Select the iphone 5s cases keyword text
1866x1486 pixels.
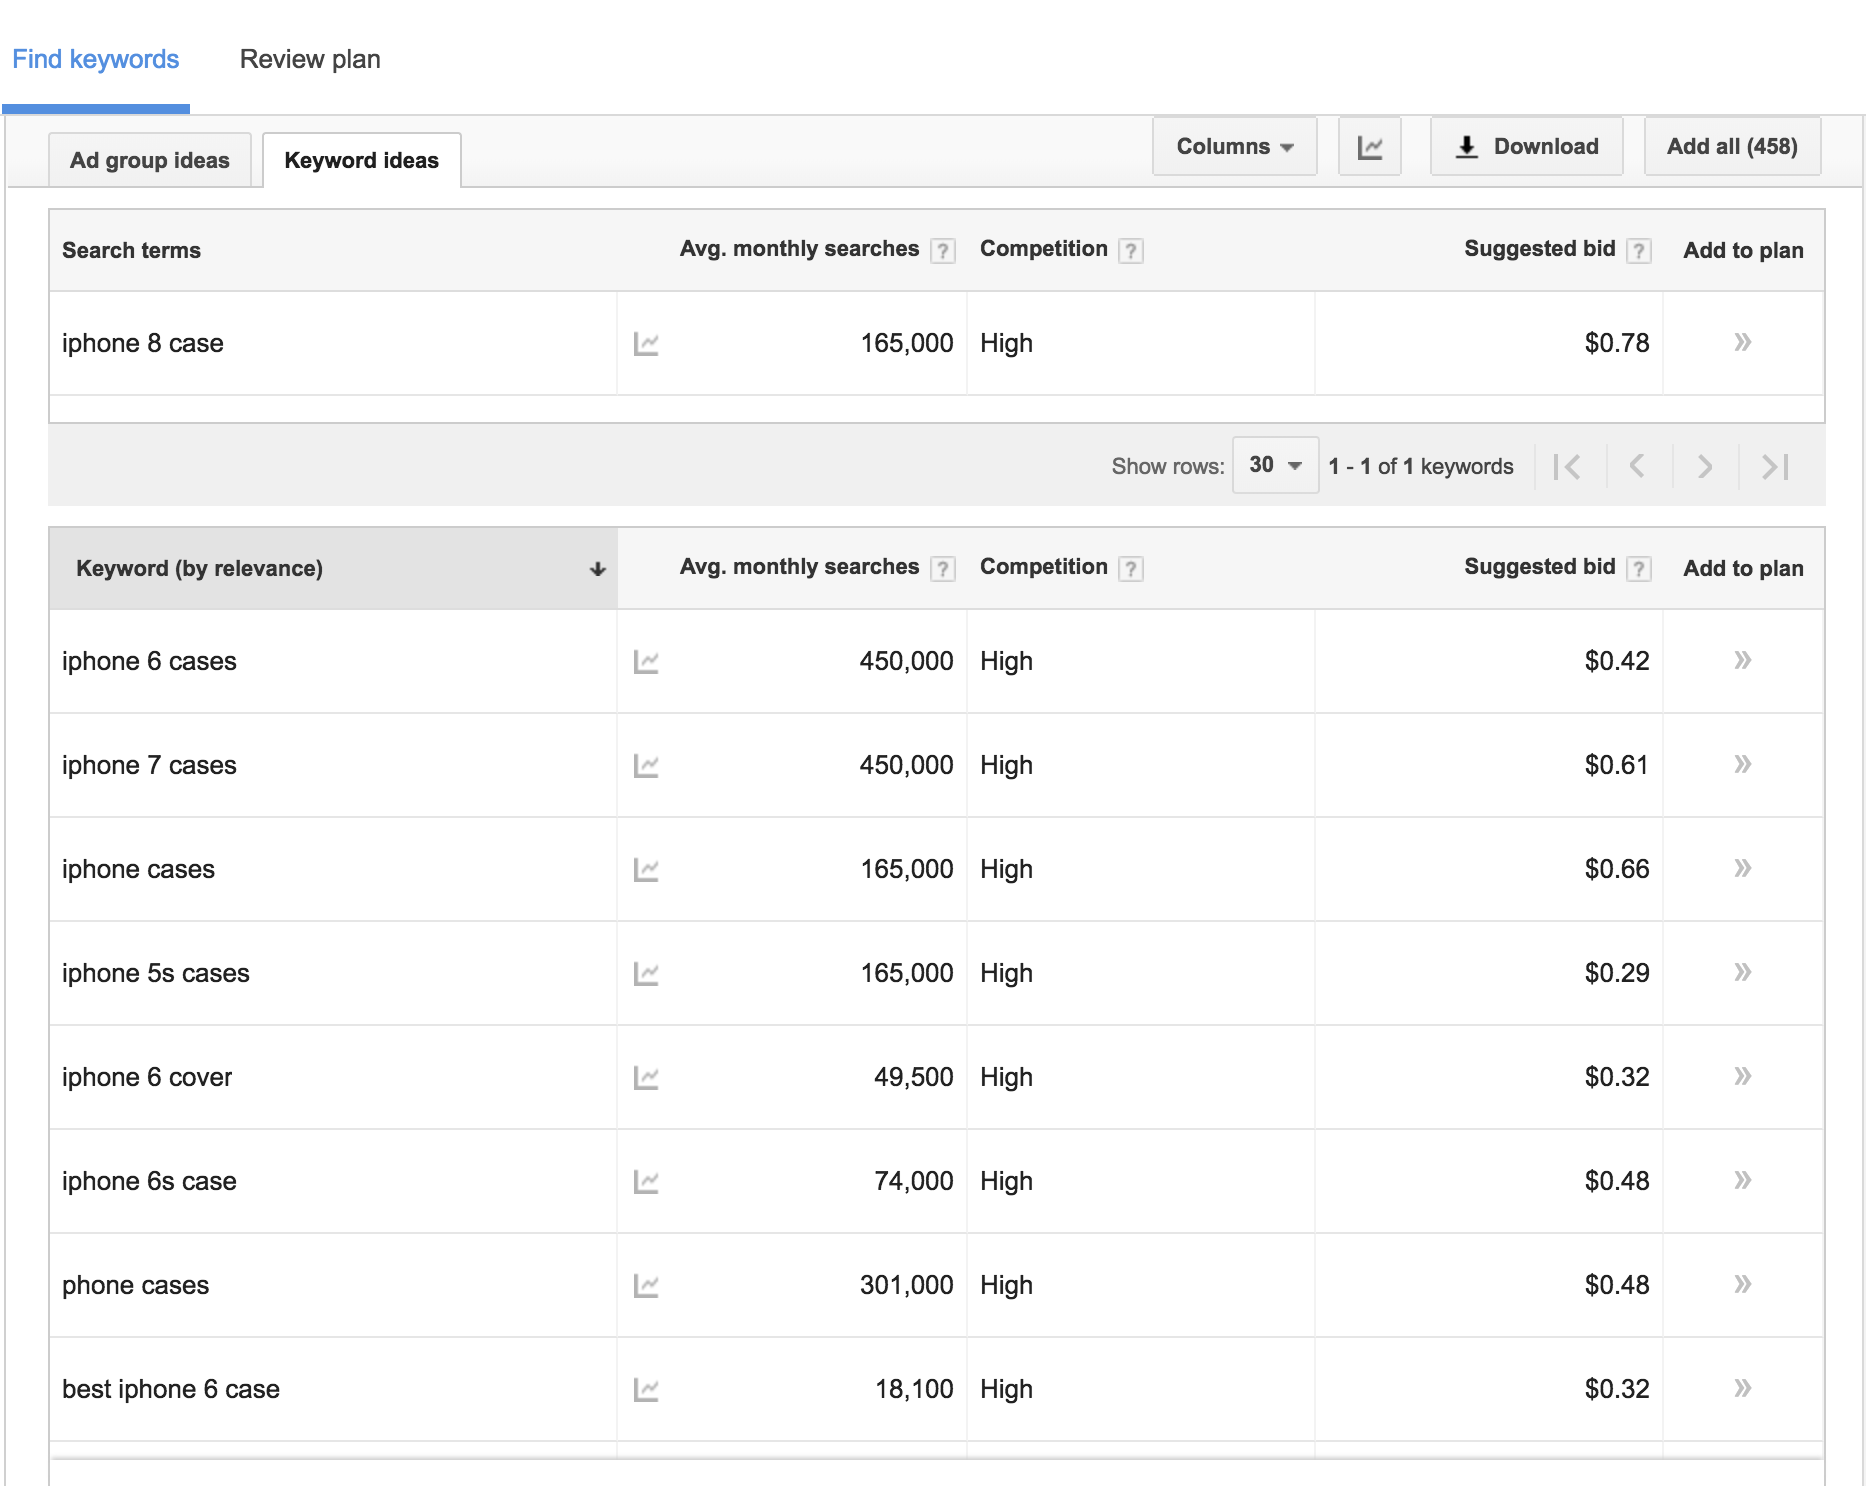pyautogui.click(x=156, y=974)
